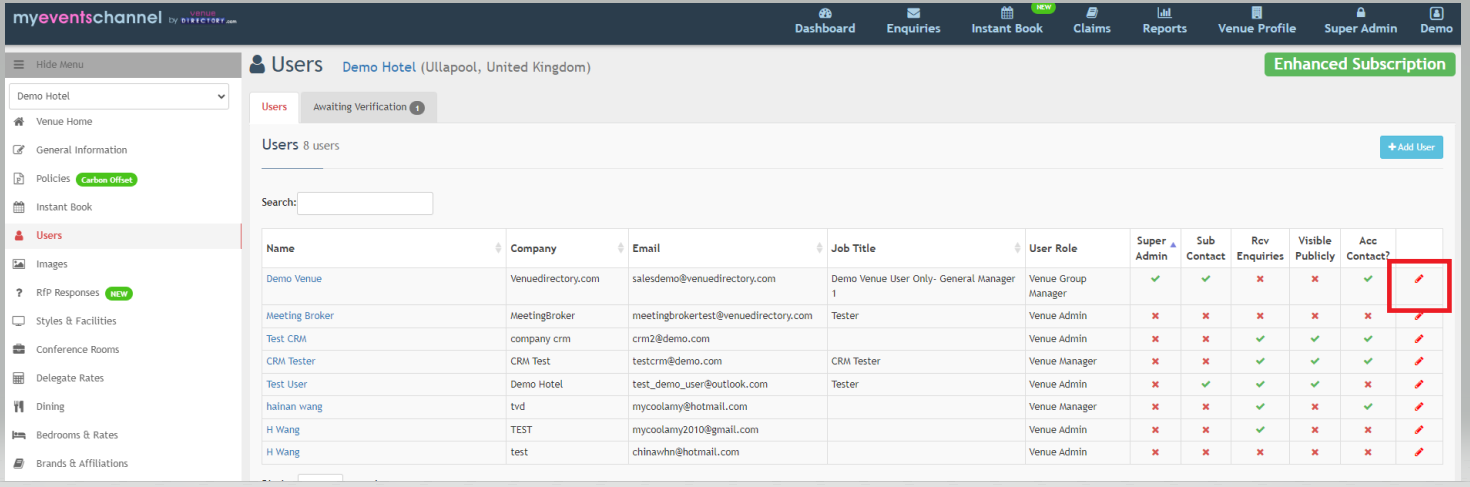Screen dimensions: 1470x487
Task: Click Enhanced Subscription button
Action: tap(1359, 64)
